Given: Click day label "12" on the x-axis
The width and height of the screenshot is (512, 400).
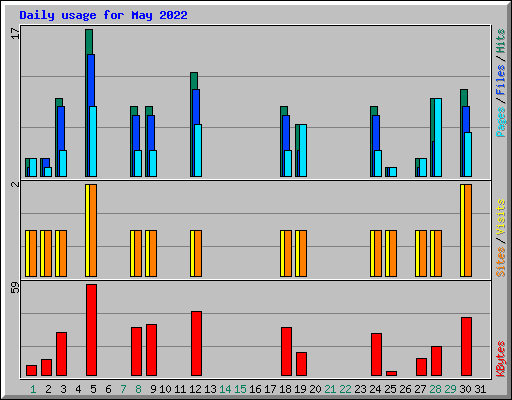Looking at the screenshot, I should [x=195, y=389].
